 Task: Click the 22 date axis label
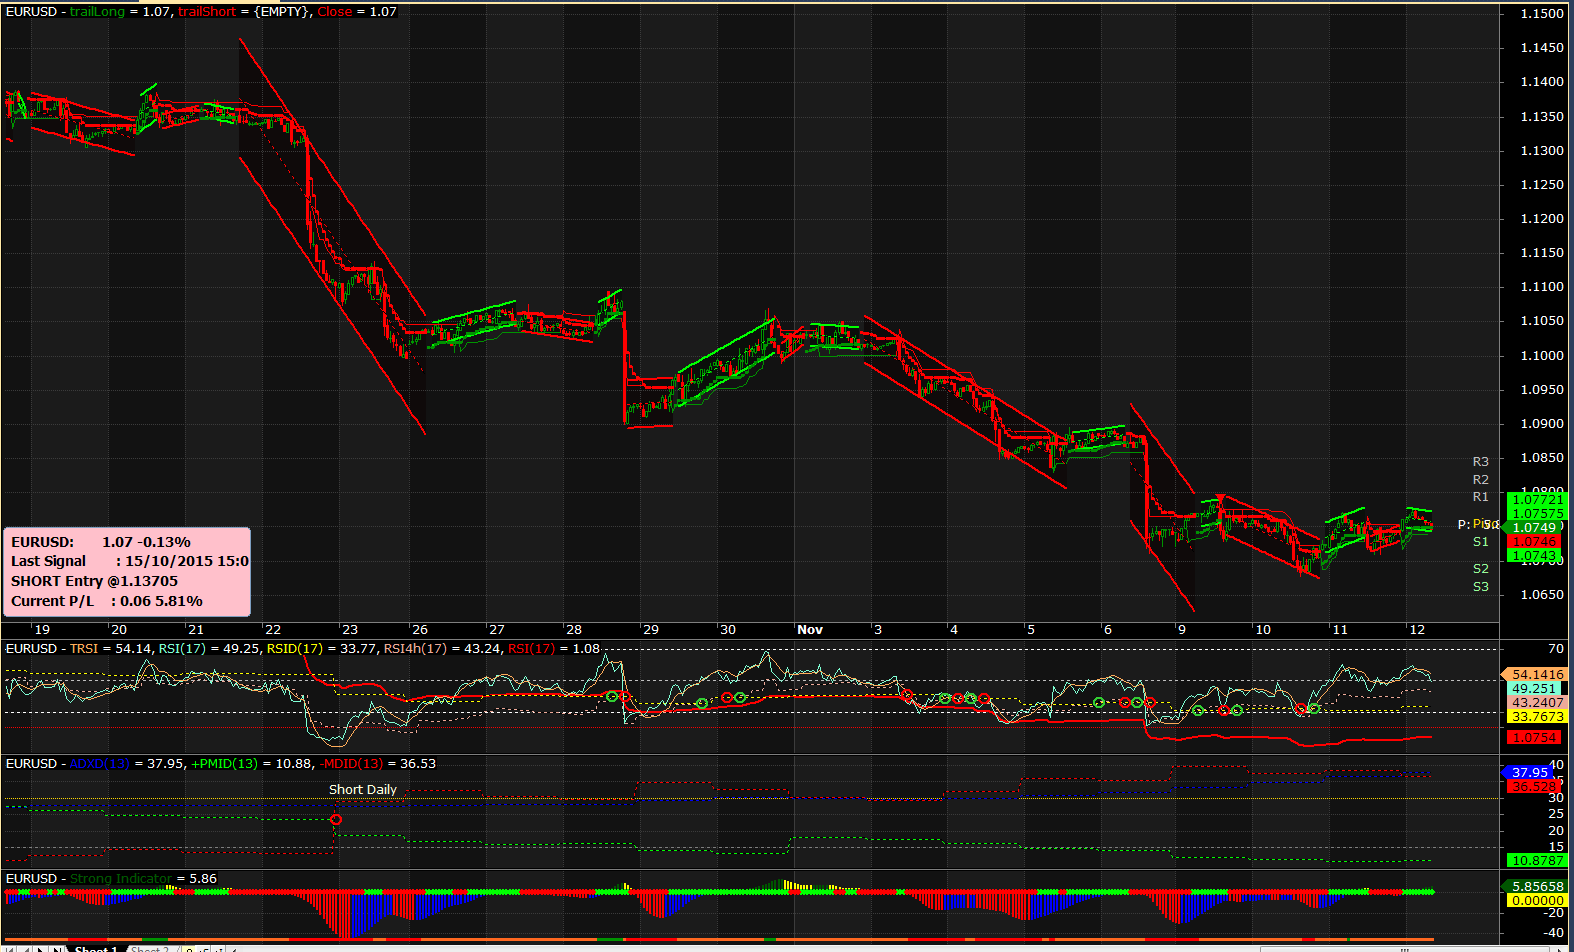(x=272, y=629)
